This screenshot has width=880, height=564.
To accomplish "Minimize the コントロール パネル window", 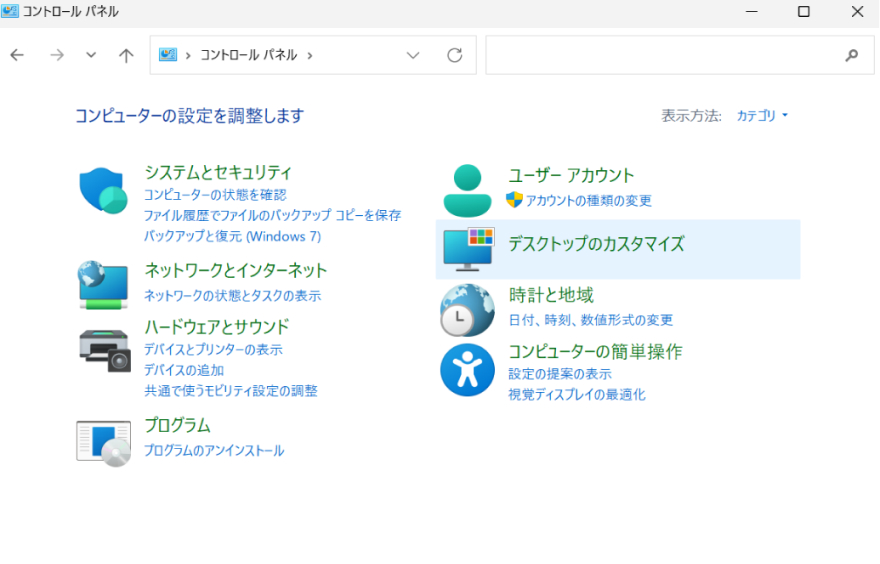I will tap(751, 11).
